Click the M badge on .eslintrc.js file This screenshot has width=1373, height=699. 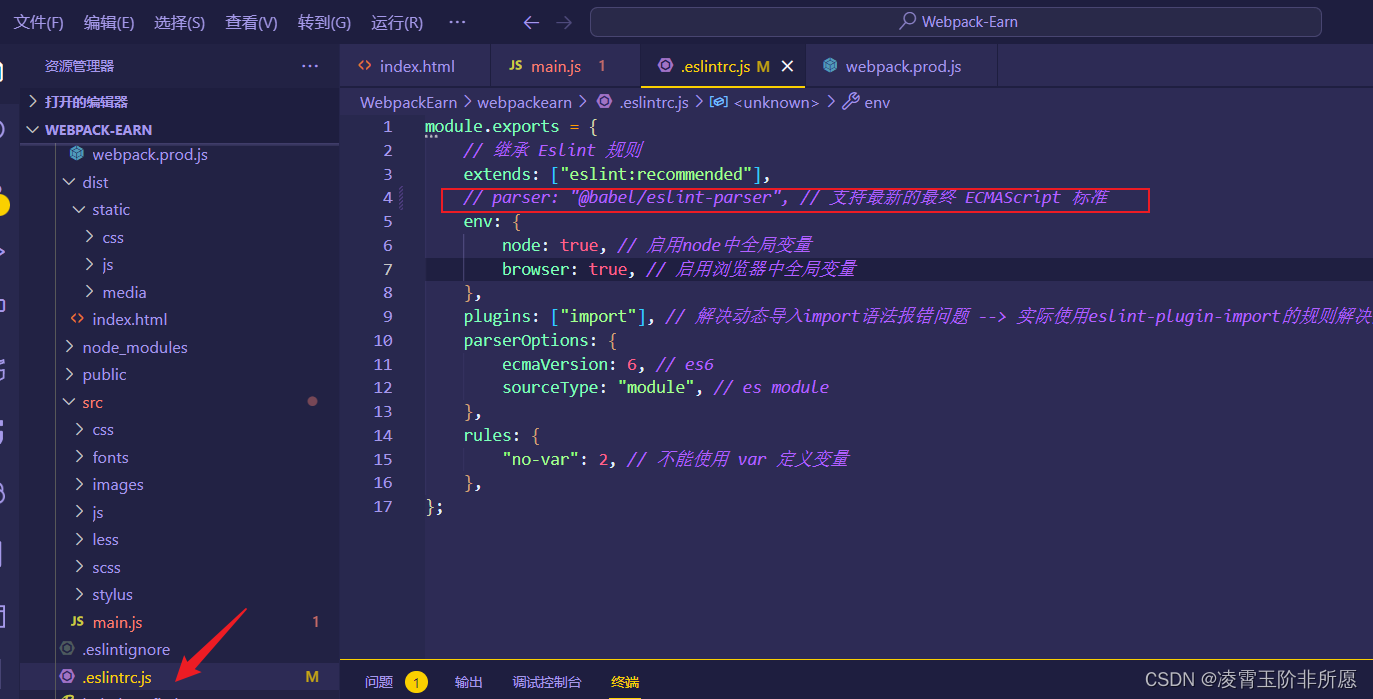[x=311, y=676]
